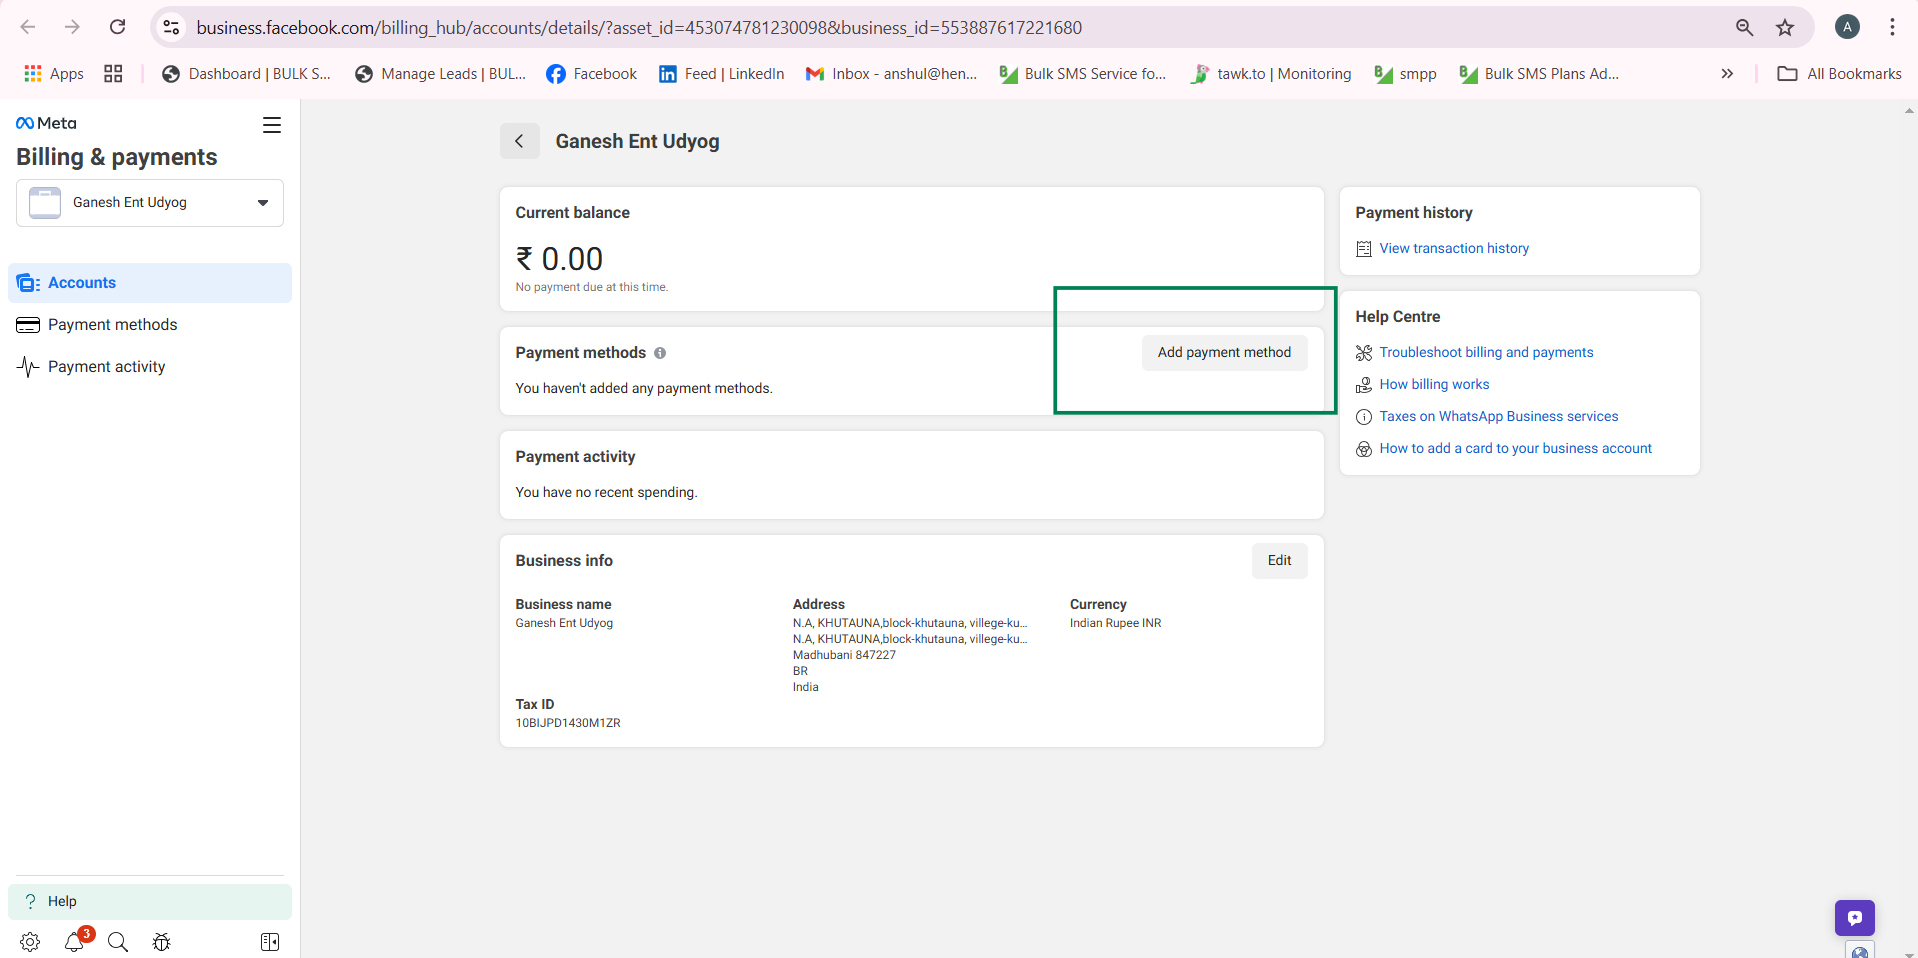
Task: Click the Meta logo
Action: tap(46, 123)
